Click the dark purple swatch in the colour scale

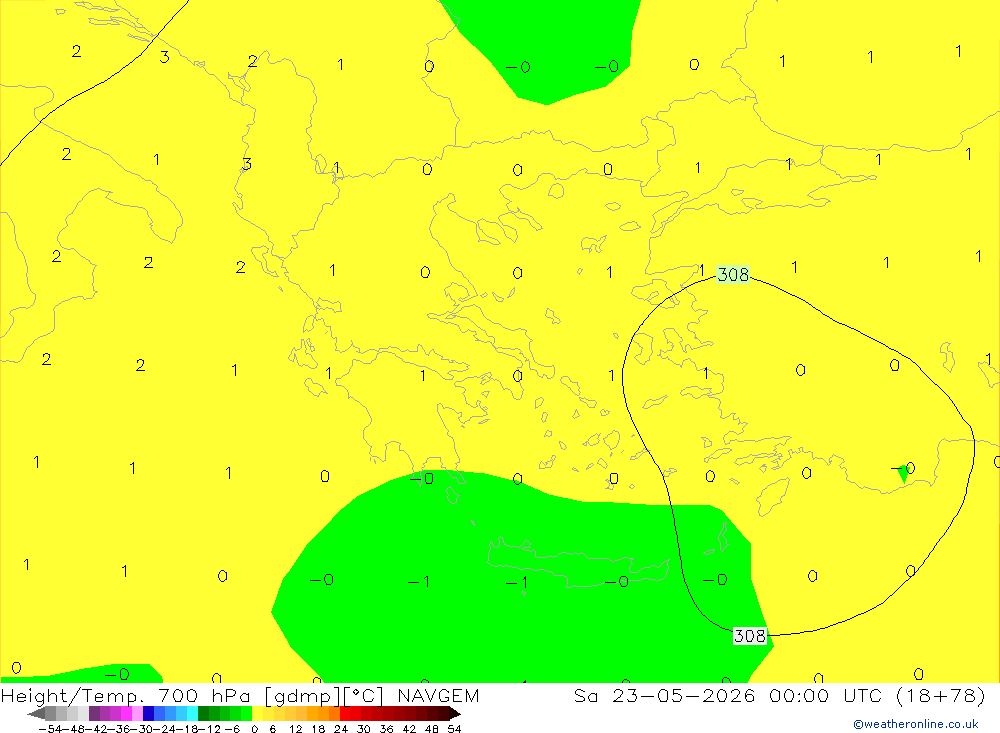94,713
